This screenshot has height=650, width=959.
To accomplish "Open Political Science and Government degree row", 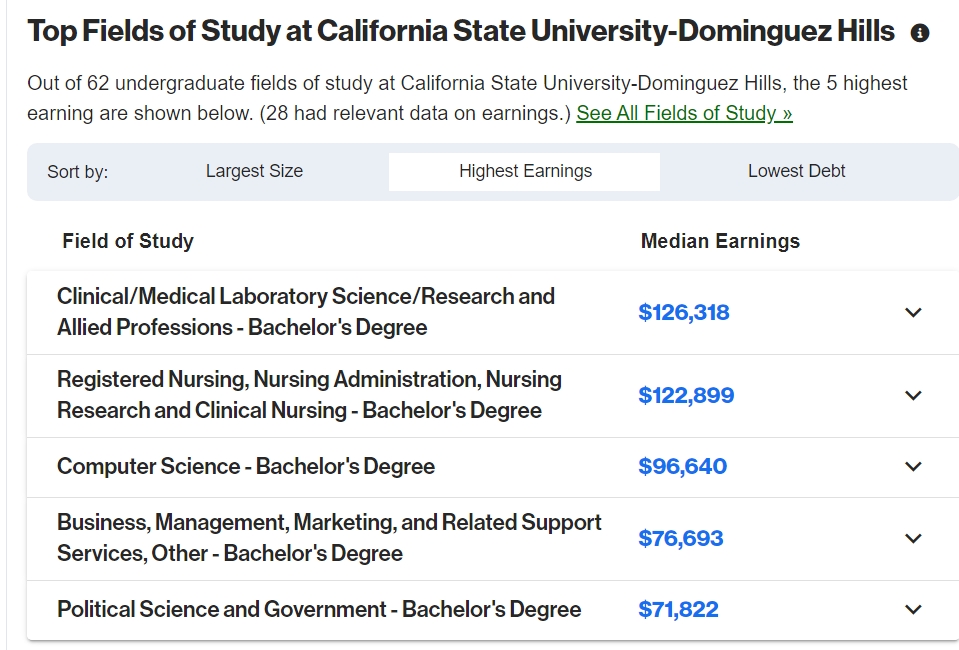I will point(493,610).
